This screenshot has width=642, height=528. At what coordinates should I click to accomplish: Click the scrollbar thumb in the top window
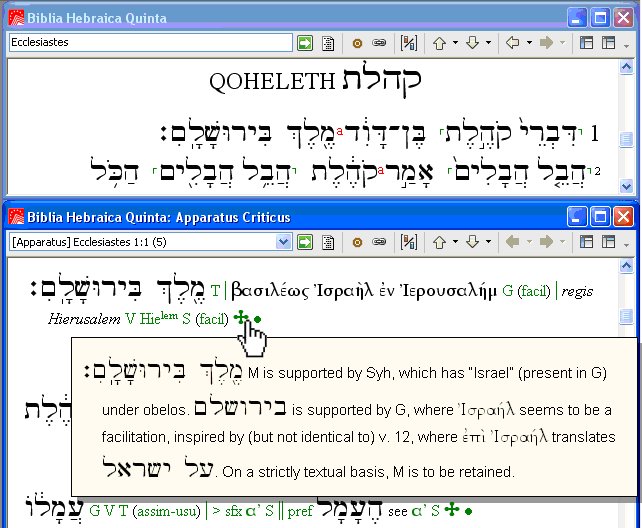point(626,139)
